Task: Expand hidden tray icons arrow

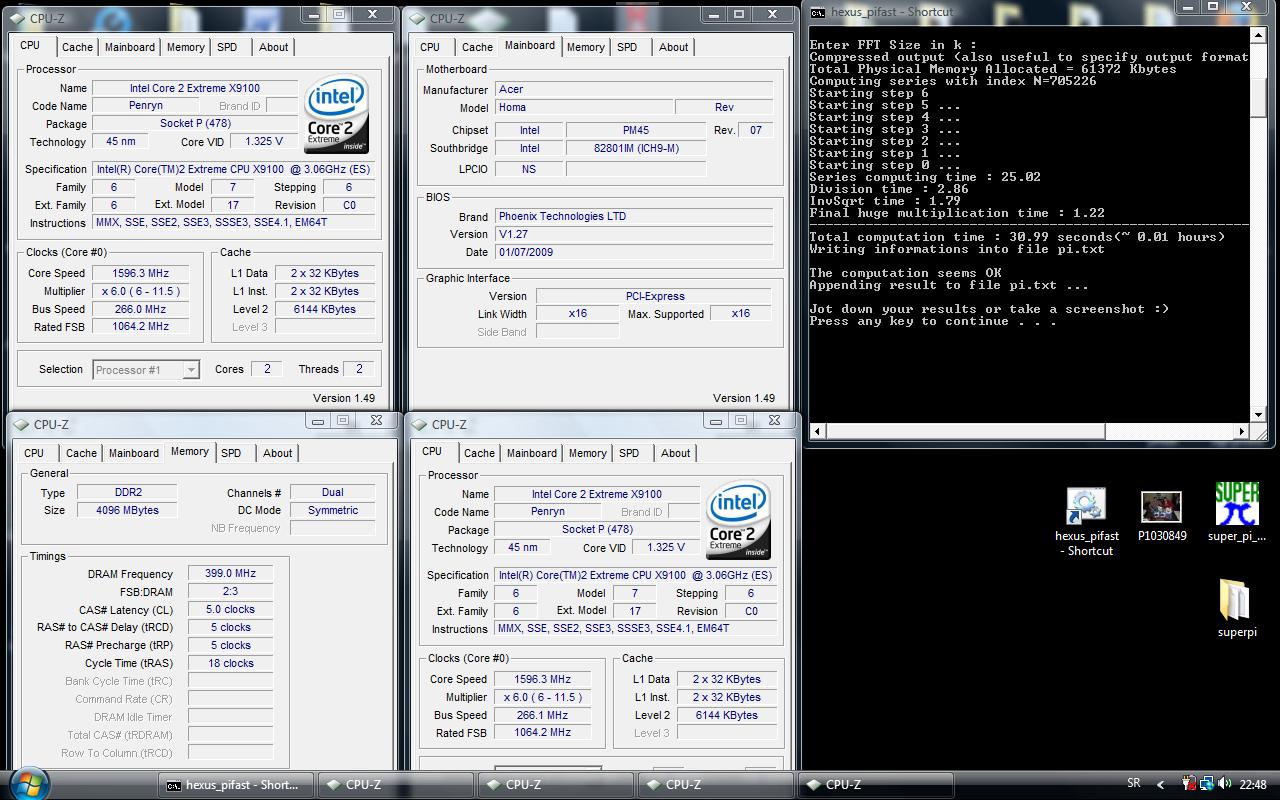Action: (1161, 785)
